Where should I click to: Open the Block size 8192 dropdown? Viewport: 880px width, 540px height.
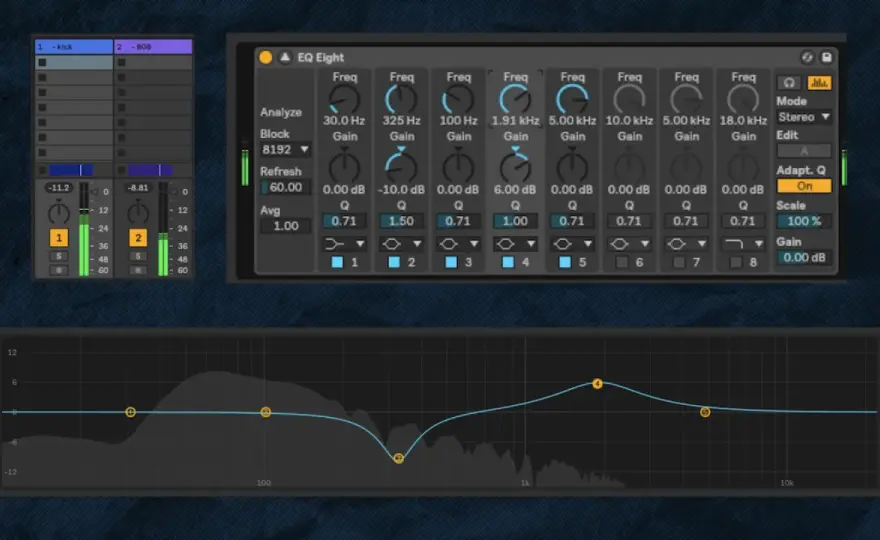(286, 149)
